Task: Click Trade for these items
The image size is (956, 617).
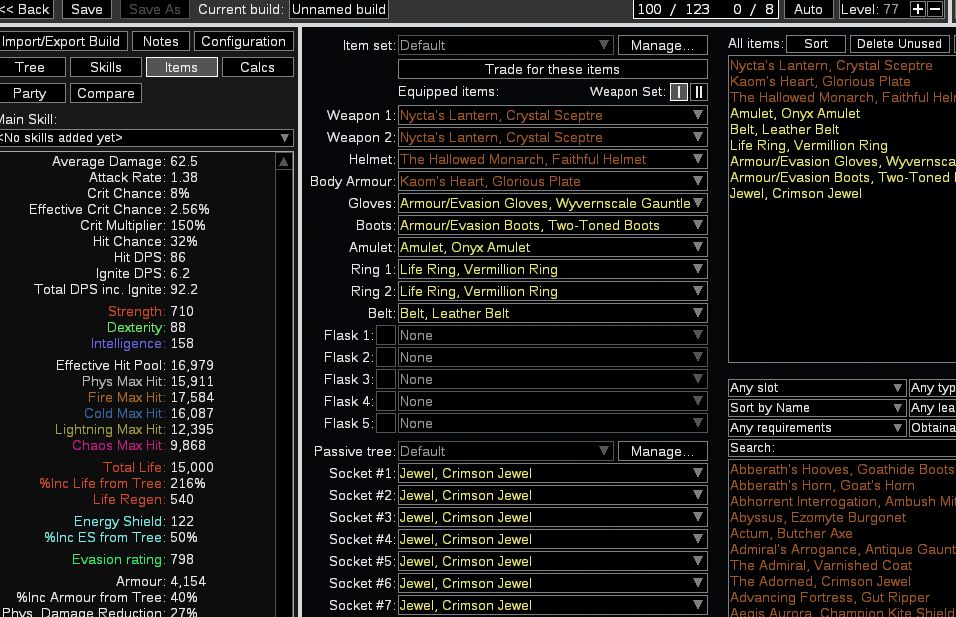Action: click(552, 69)
